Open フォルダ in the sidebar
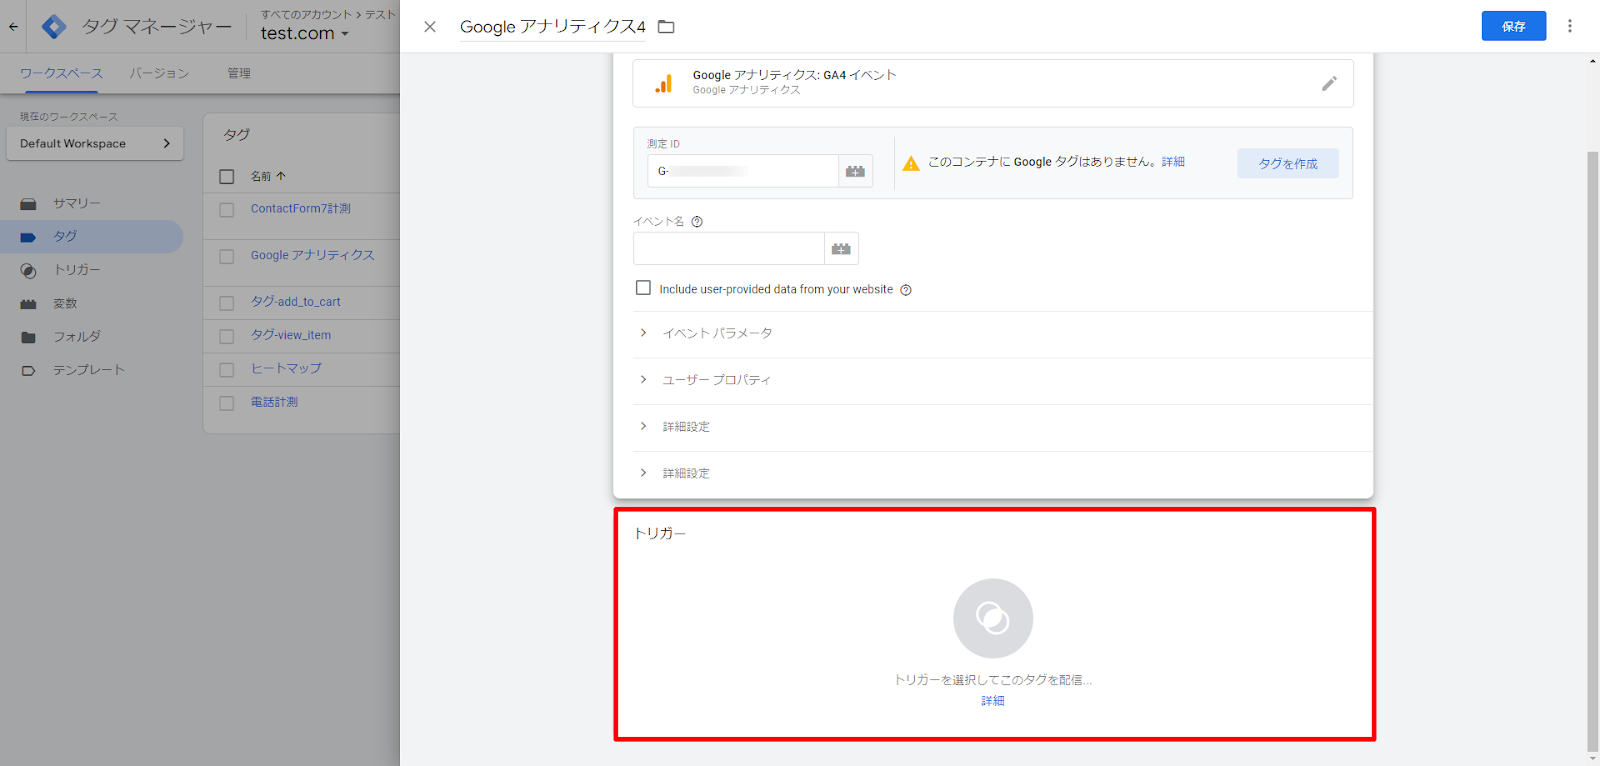The image size is (1600, 766). (x=91, y=337)
